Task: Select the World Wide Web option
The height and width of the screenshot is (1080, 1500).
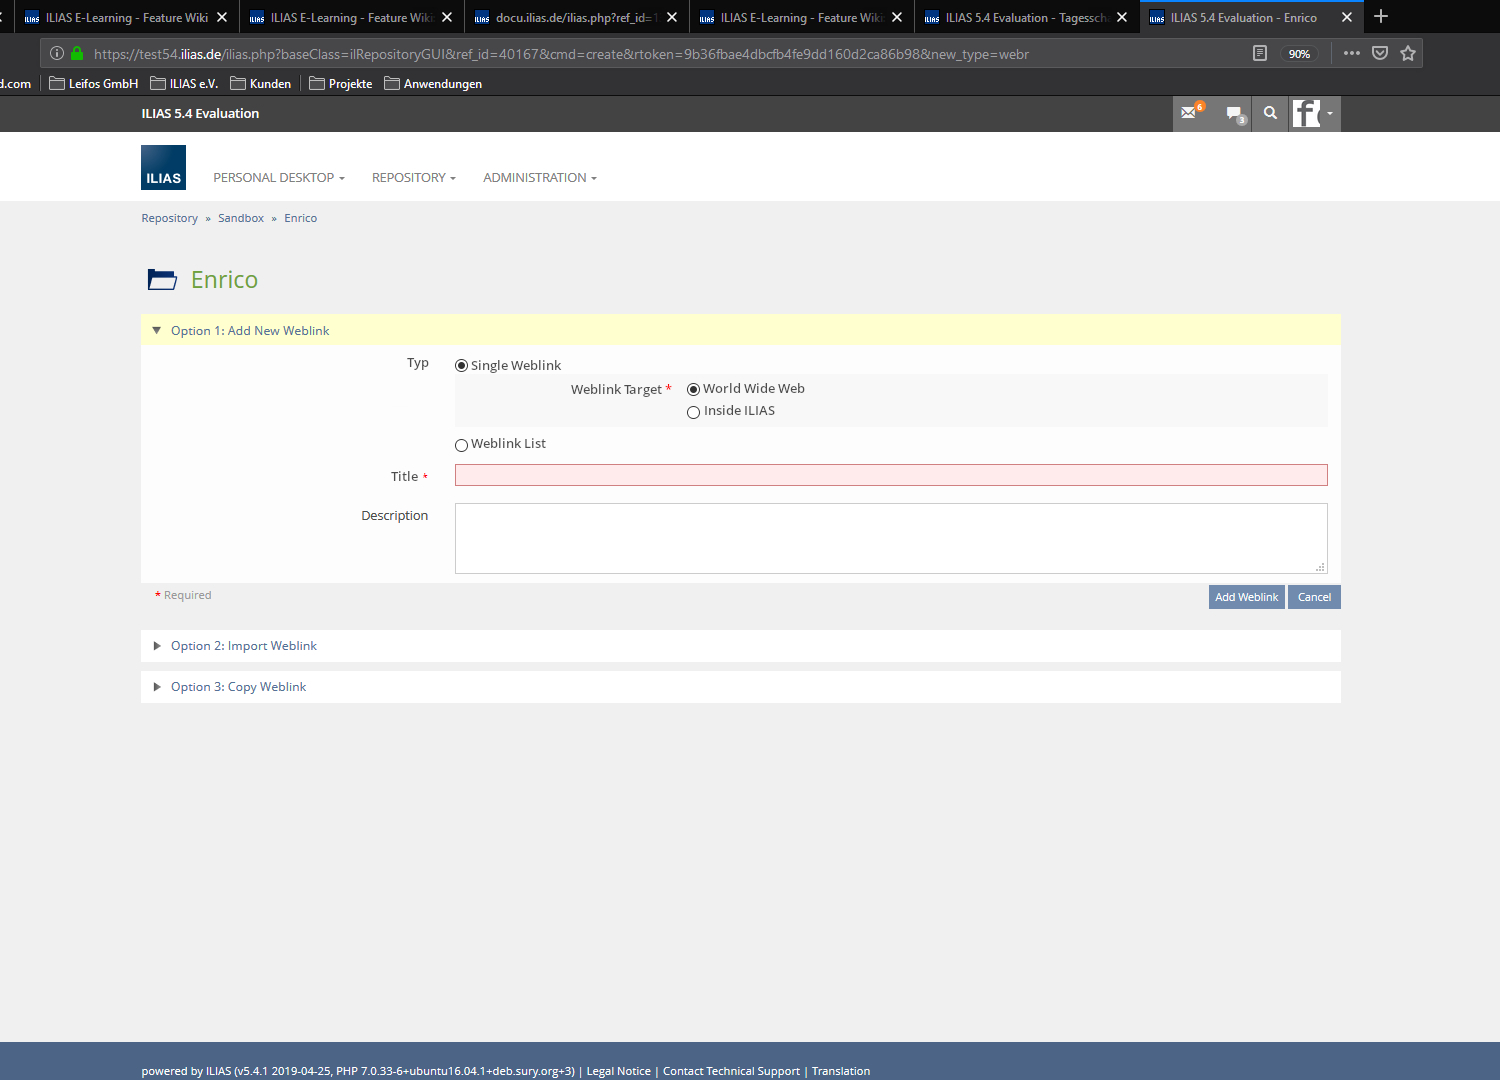Action: tap(693, 390)
